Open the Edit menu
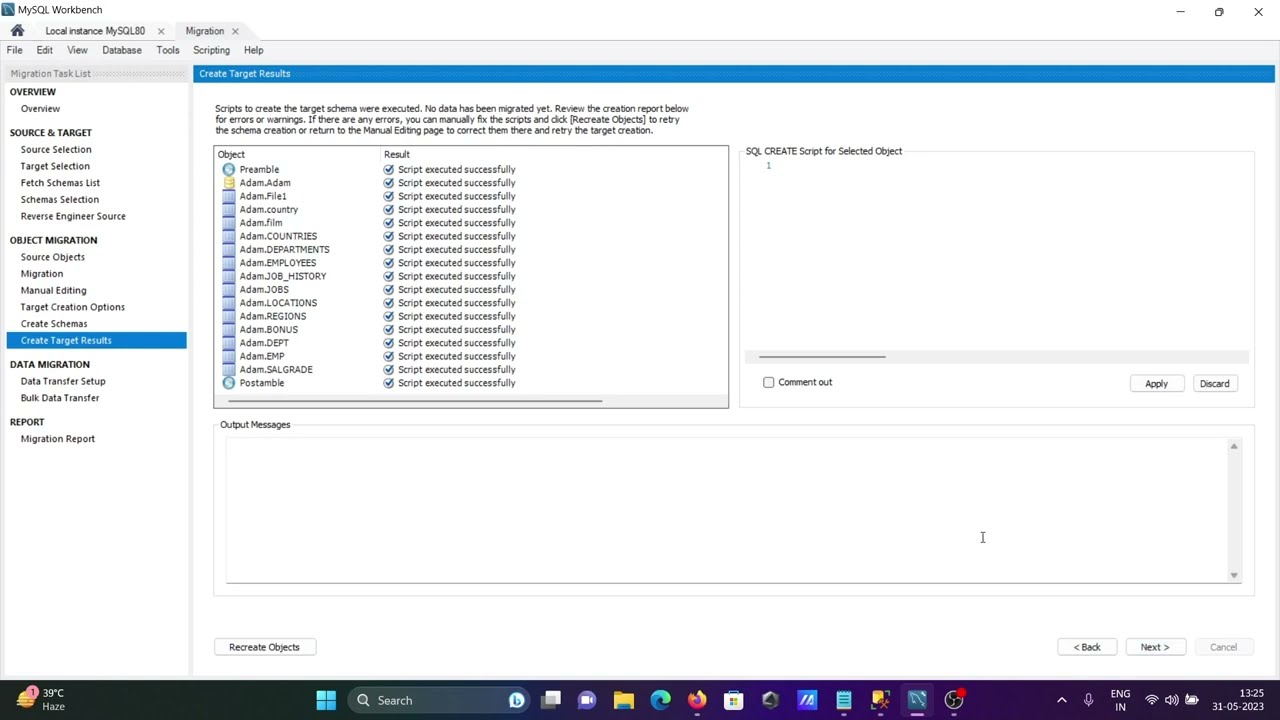This screenshot has width=1280, height=720. coord(45,50)
